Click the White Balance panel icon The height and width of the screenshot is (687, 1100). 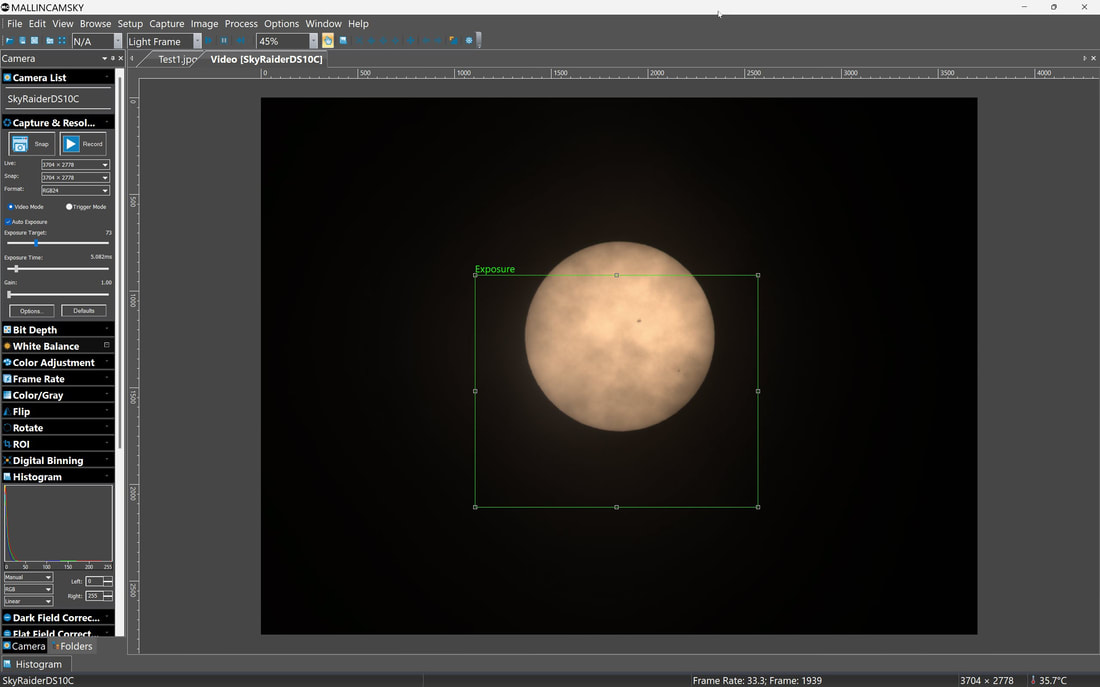pos(7,346)
